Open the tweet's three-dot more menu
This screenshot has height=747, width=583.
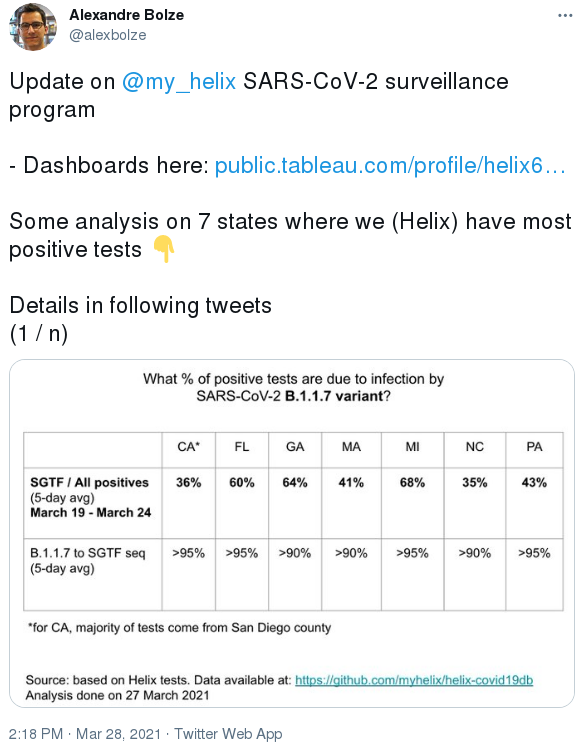[565, 16]
